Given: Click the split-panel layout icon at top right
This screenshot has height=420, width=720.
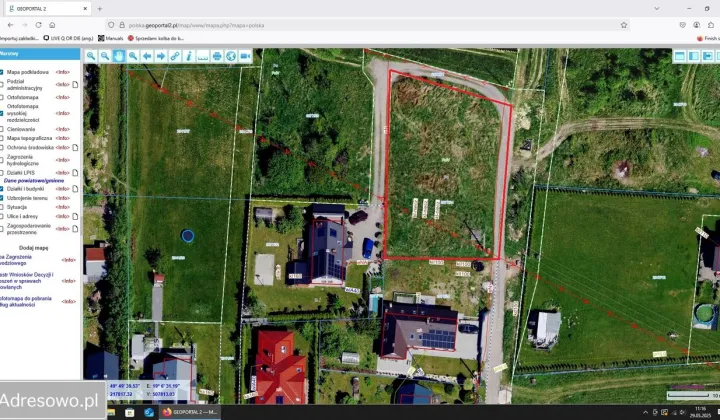Looking at the screenshot, I should [694, 56].
